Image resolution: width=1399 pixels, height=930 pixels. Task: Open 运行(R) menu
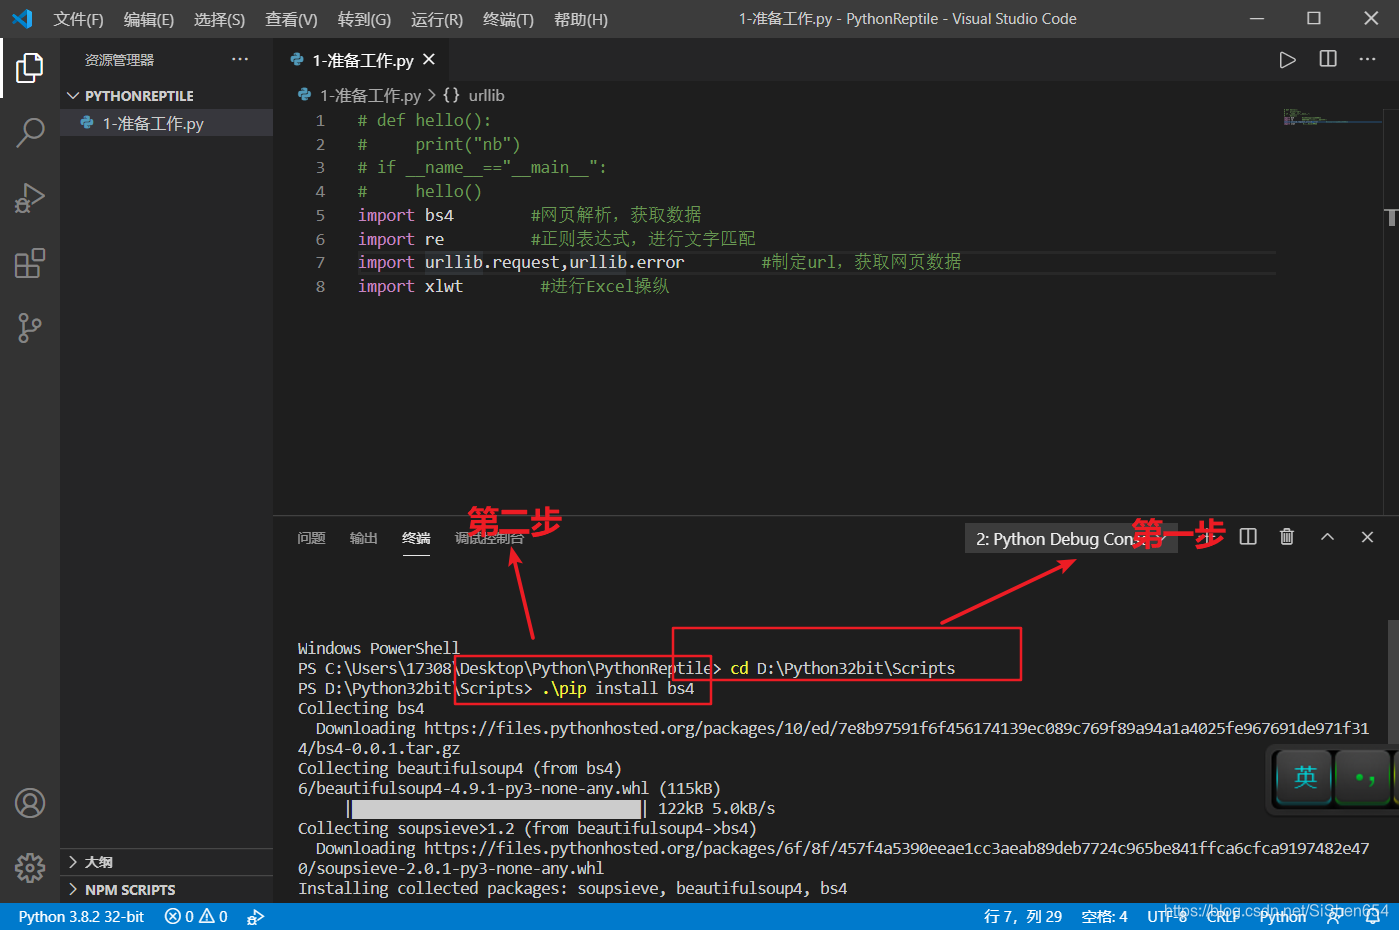coord(437,19)
